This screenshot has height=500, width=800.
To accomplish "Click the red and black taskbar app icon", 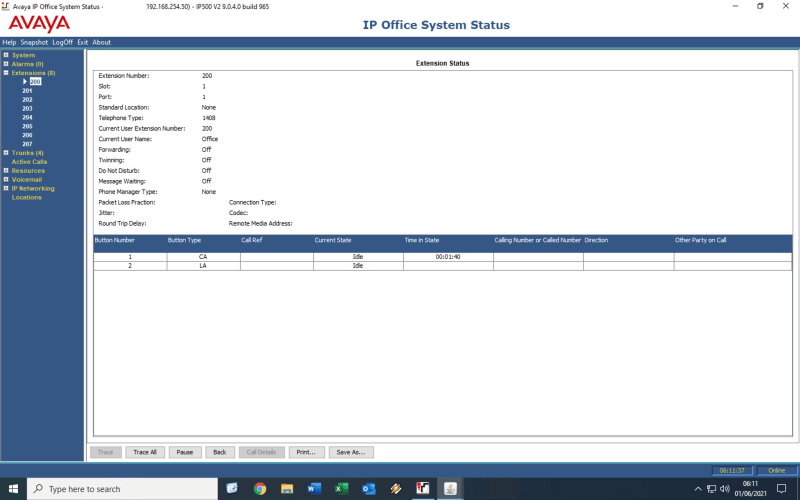I will 422,489.
